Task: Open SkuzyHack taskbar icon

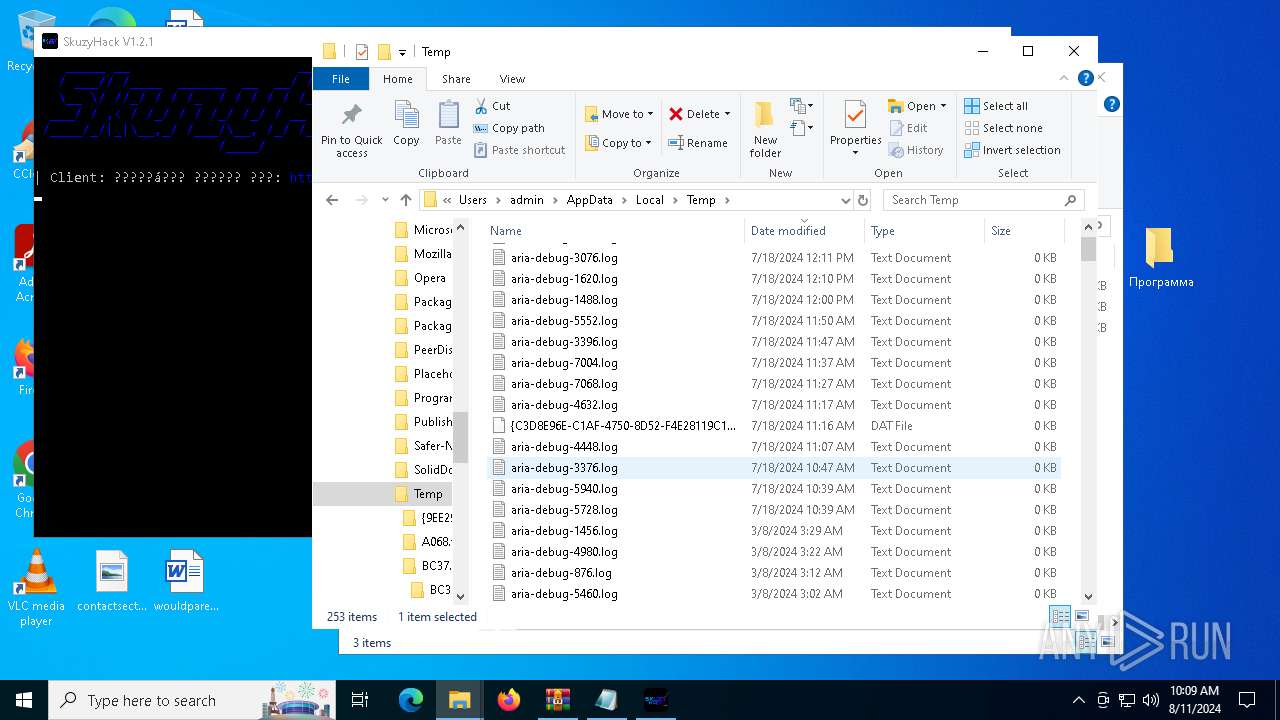Action: (x=655, y=700)
